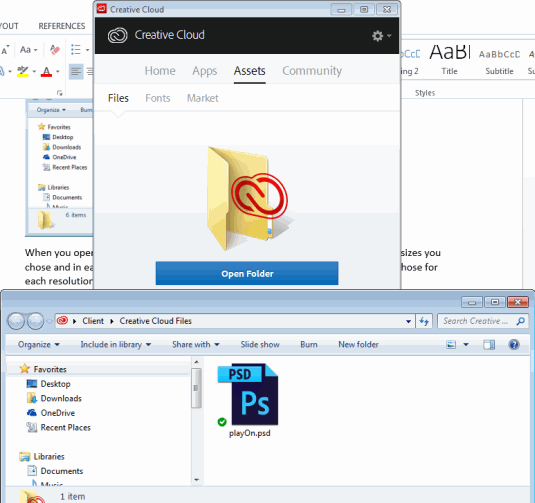Click the sidebar scrollbar thumb

pos(196,388)
